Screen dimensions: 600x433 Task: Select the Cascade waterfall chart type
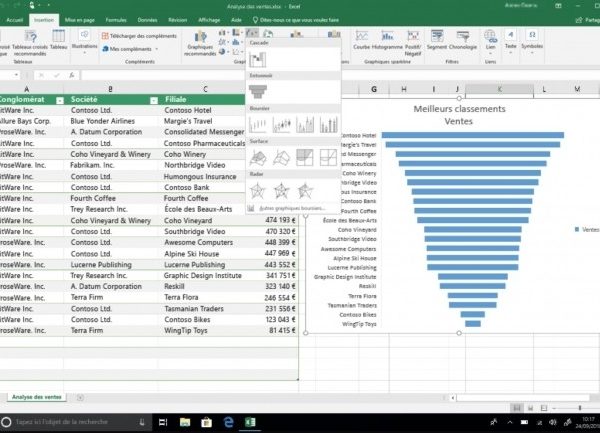tap(257, 59)
